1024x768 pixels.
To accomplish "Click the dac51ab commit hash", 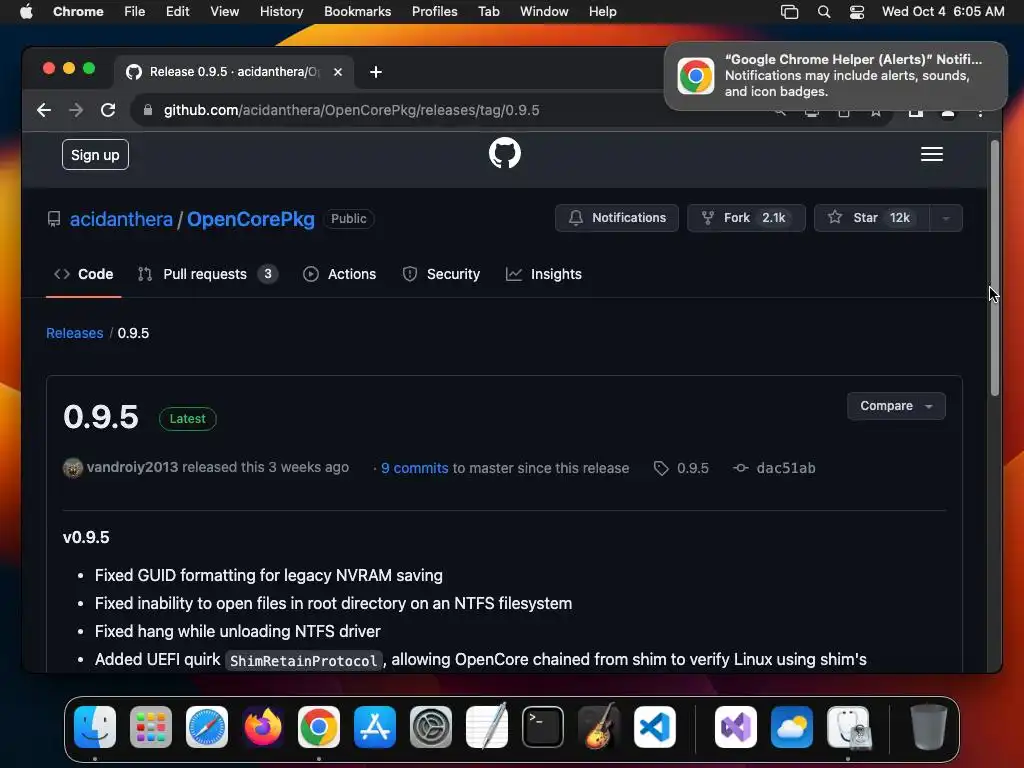I will (x=786, y=468).
